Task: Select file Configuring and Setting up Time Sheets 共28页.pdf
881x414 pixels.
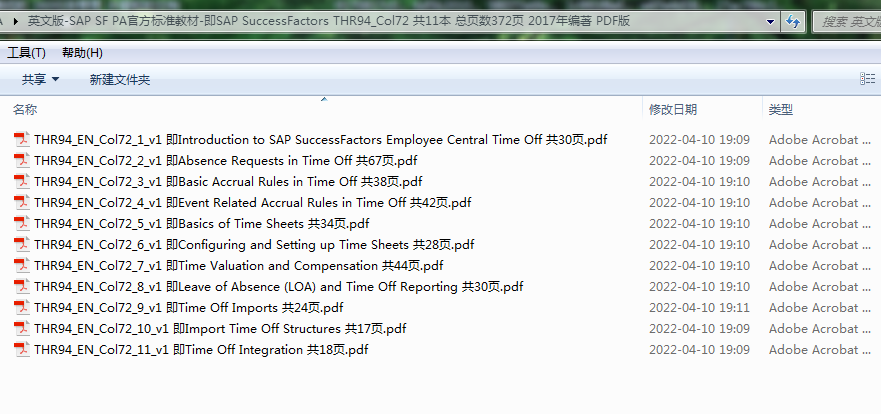Action: point(254,244)
